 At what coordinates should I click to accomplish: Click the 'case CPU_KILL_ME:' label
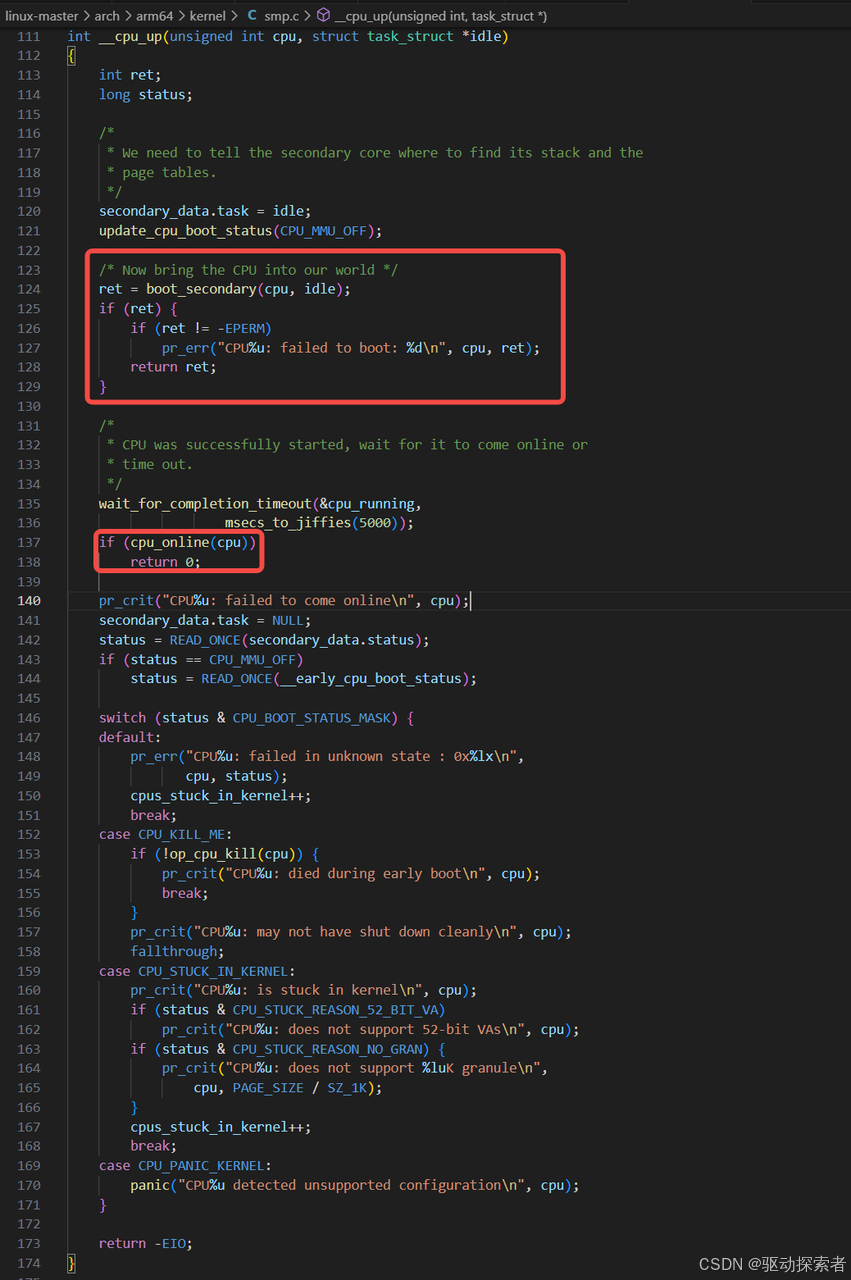[x=166, y=835]
